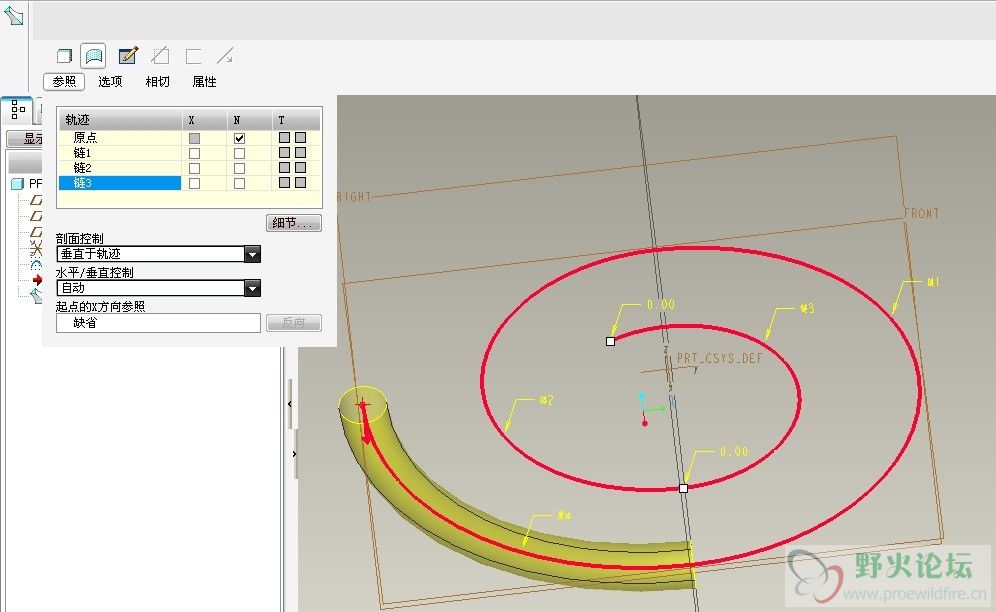Enable the X checkbox for 链3
Viewport: 996px width, 612px height.
point(194,183)
